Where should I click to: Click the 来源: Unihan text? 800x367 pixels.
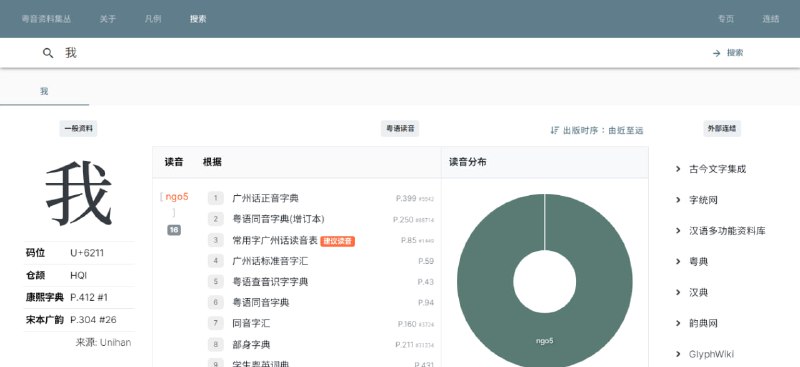103,342
